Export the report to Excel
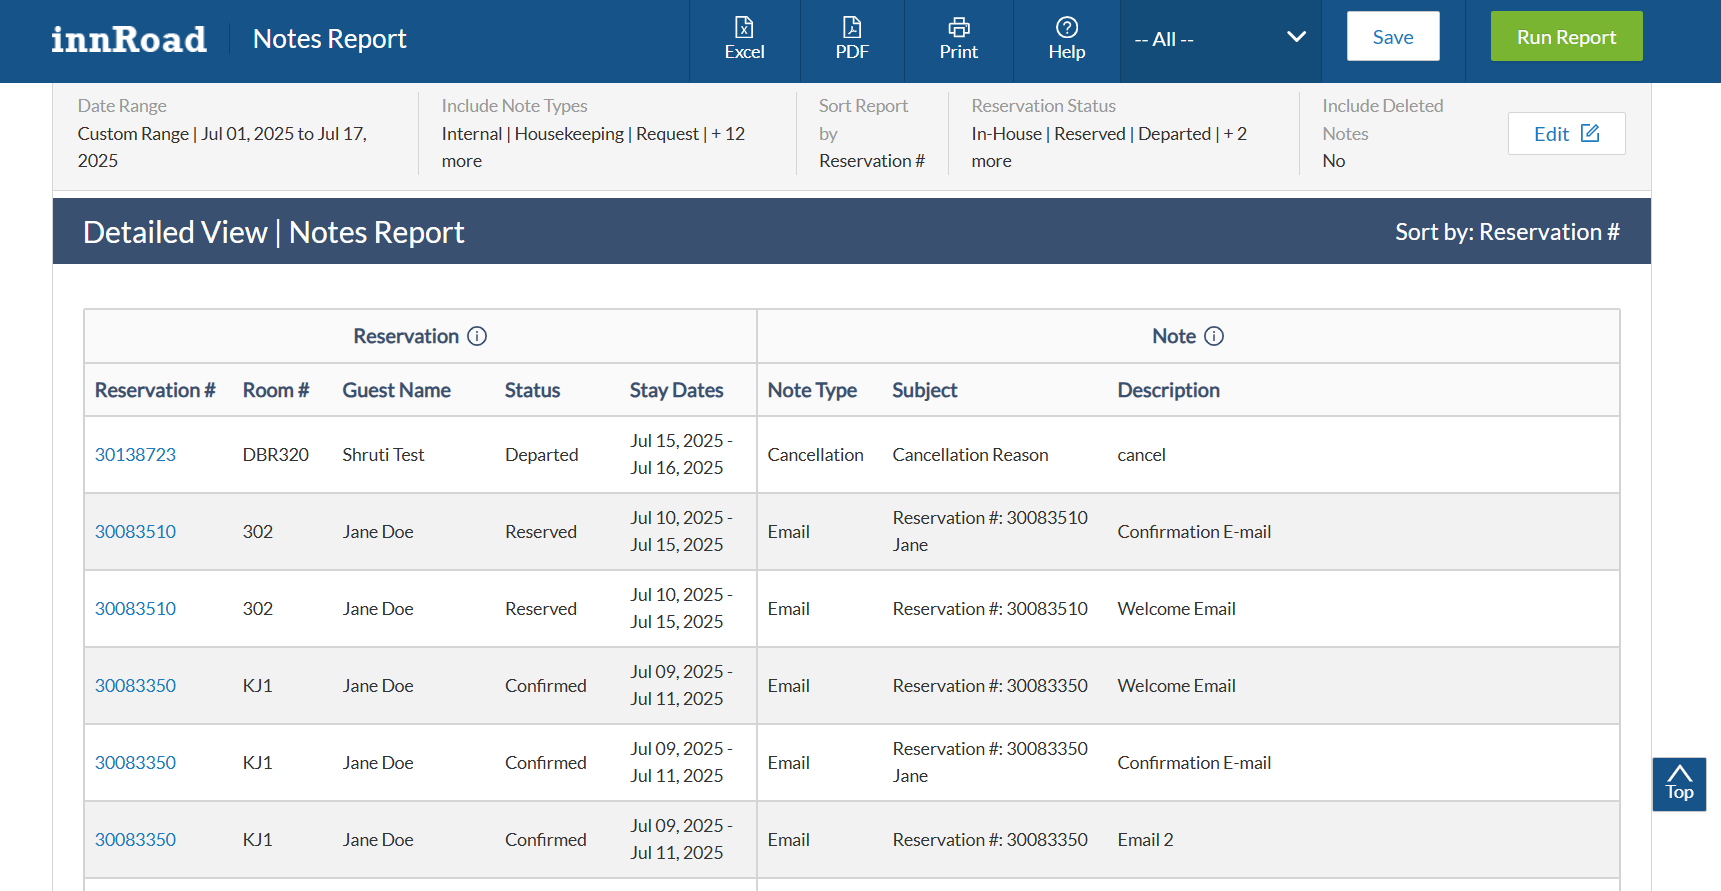 [x=744, y=40]
